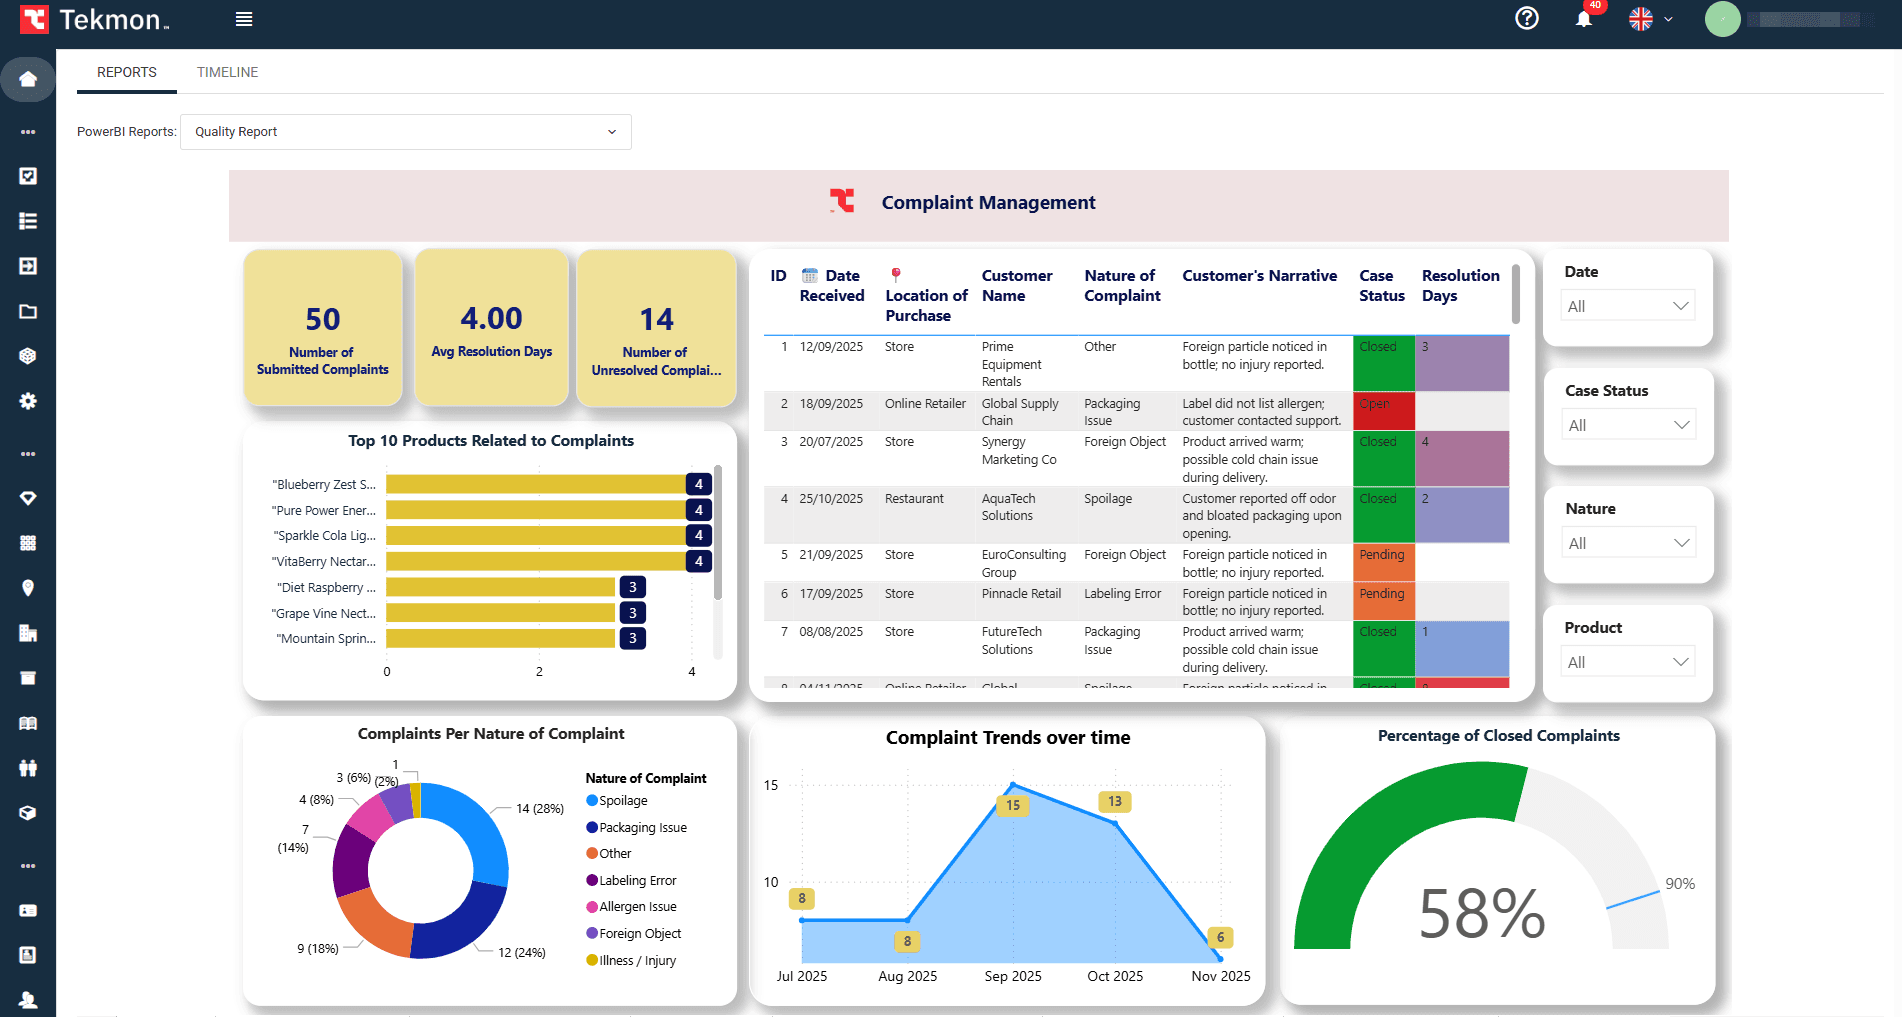Open the tasks checklist icon in the sidebar
The height and width of the screenshot is (1017, 1902).
pos(28,175)
